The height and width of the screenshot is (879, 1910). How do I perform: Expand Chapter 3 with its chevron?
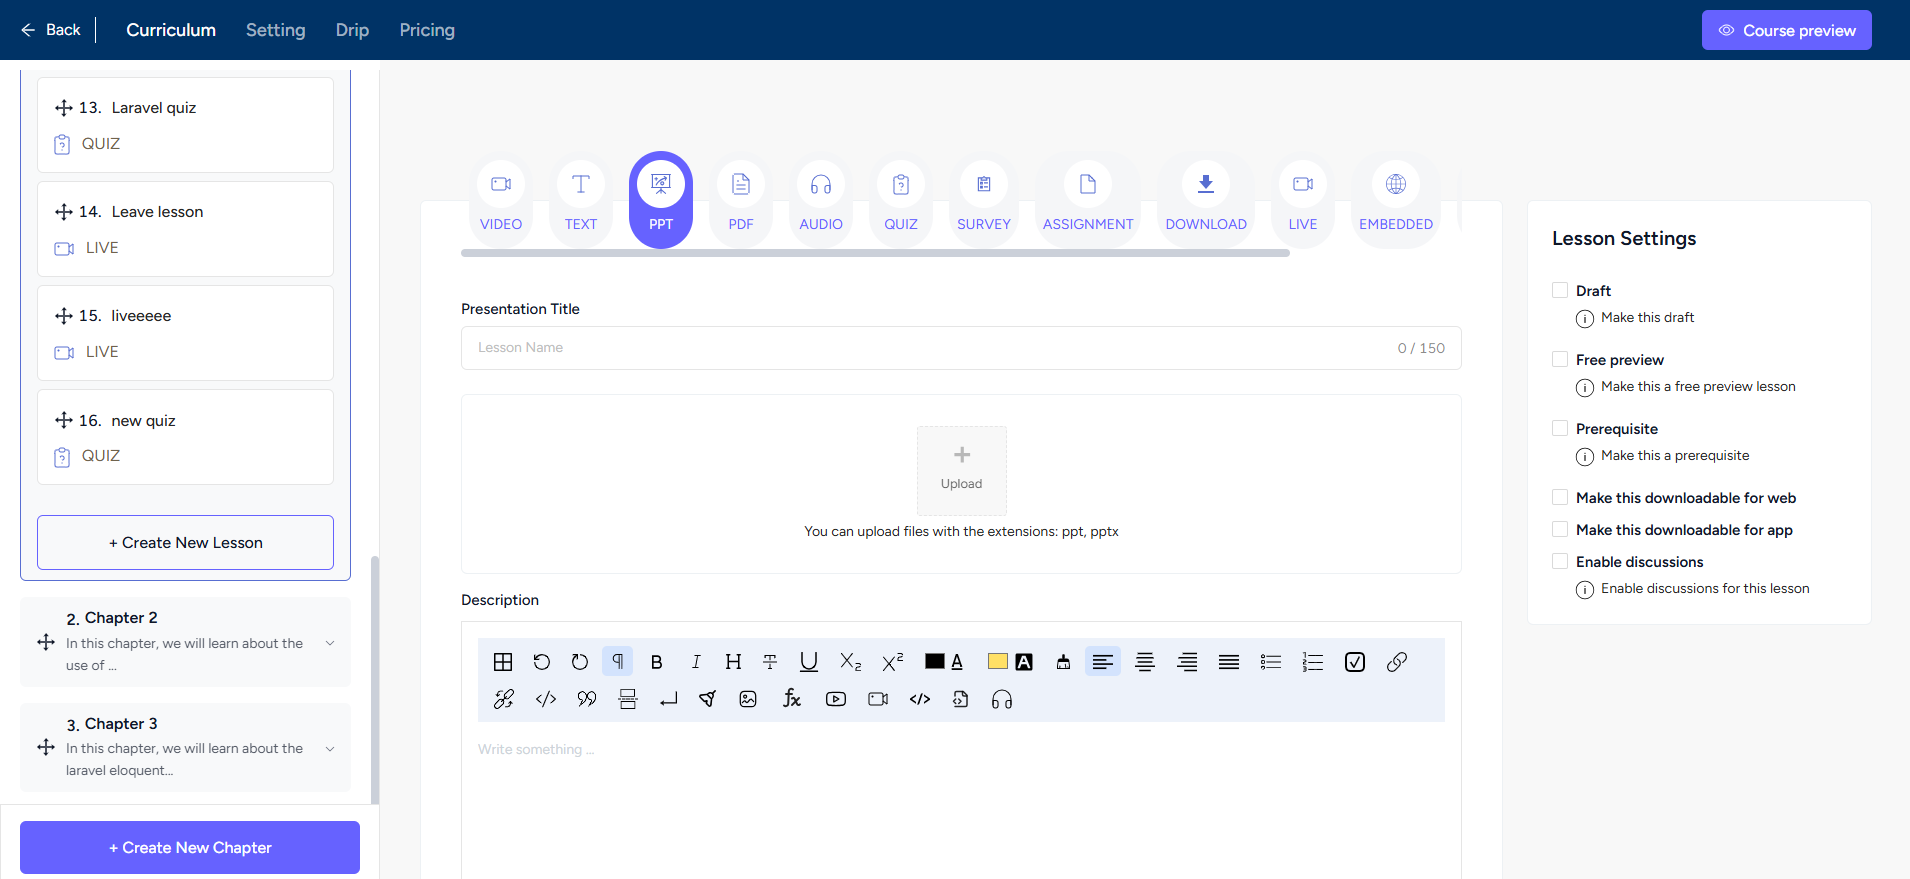(x=330, y=749)
